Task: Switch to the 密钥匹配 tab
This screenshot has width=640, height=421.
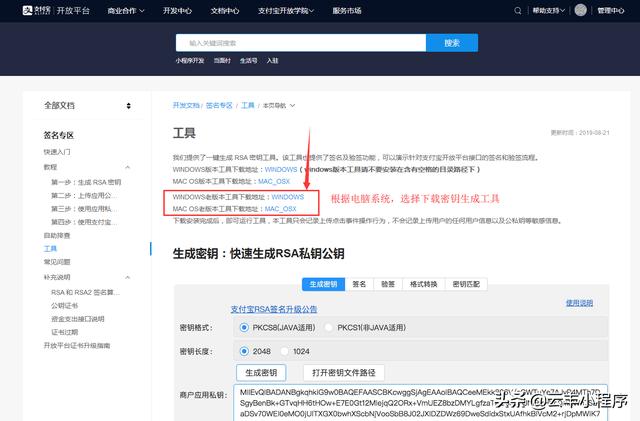Action: tap(466, 284)
